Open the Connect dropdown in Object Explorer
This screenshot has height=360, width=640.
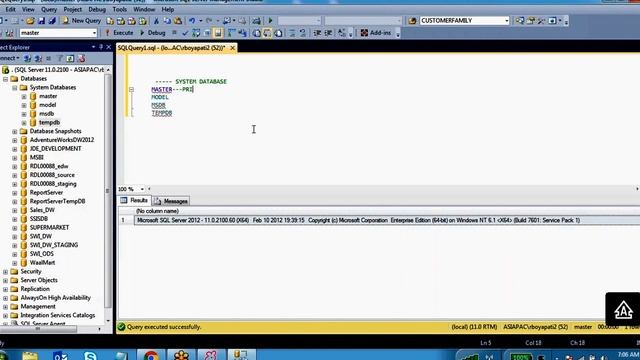18,59
